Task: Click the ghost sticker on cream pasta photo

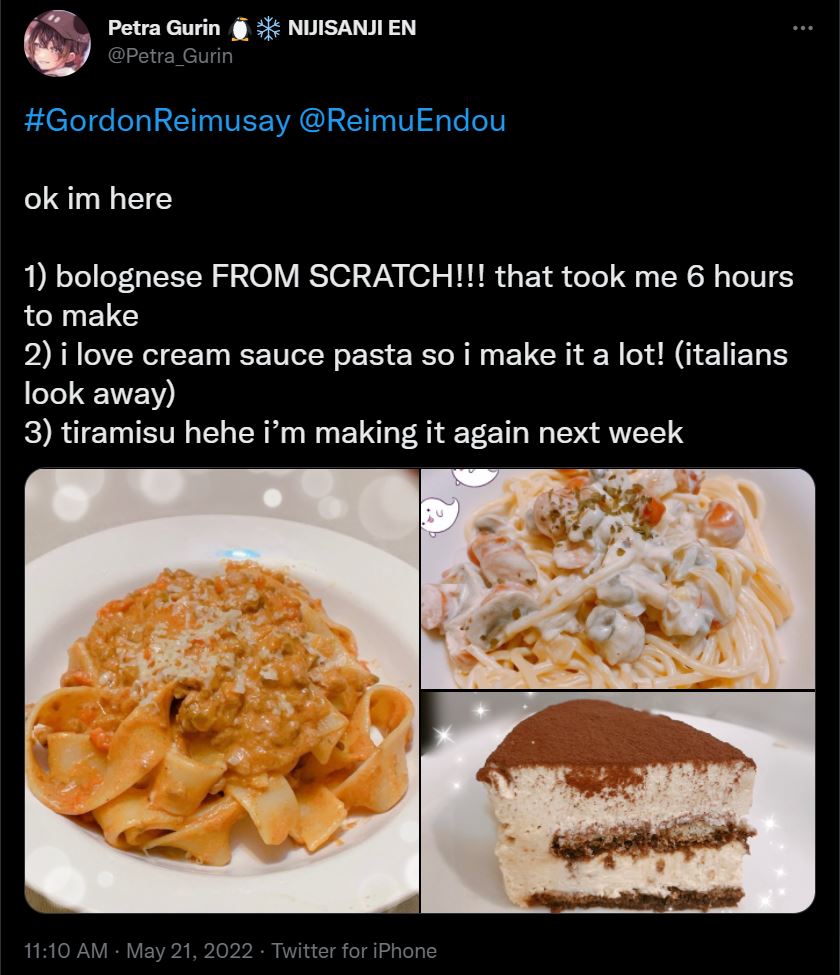Action: (x=439, y=515)
